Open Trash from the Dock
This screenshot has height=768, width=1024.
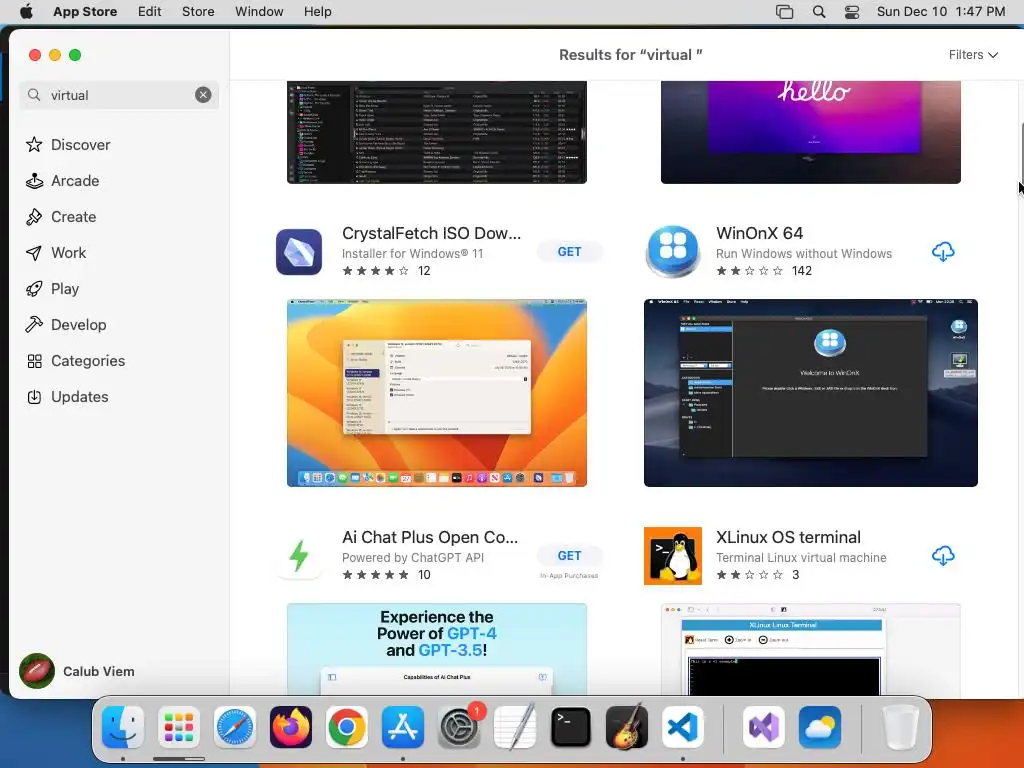[x=901, y=727]
